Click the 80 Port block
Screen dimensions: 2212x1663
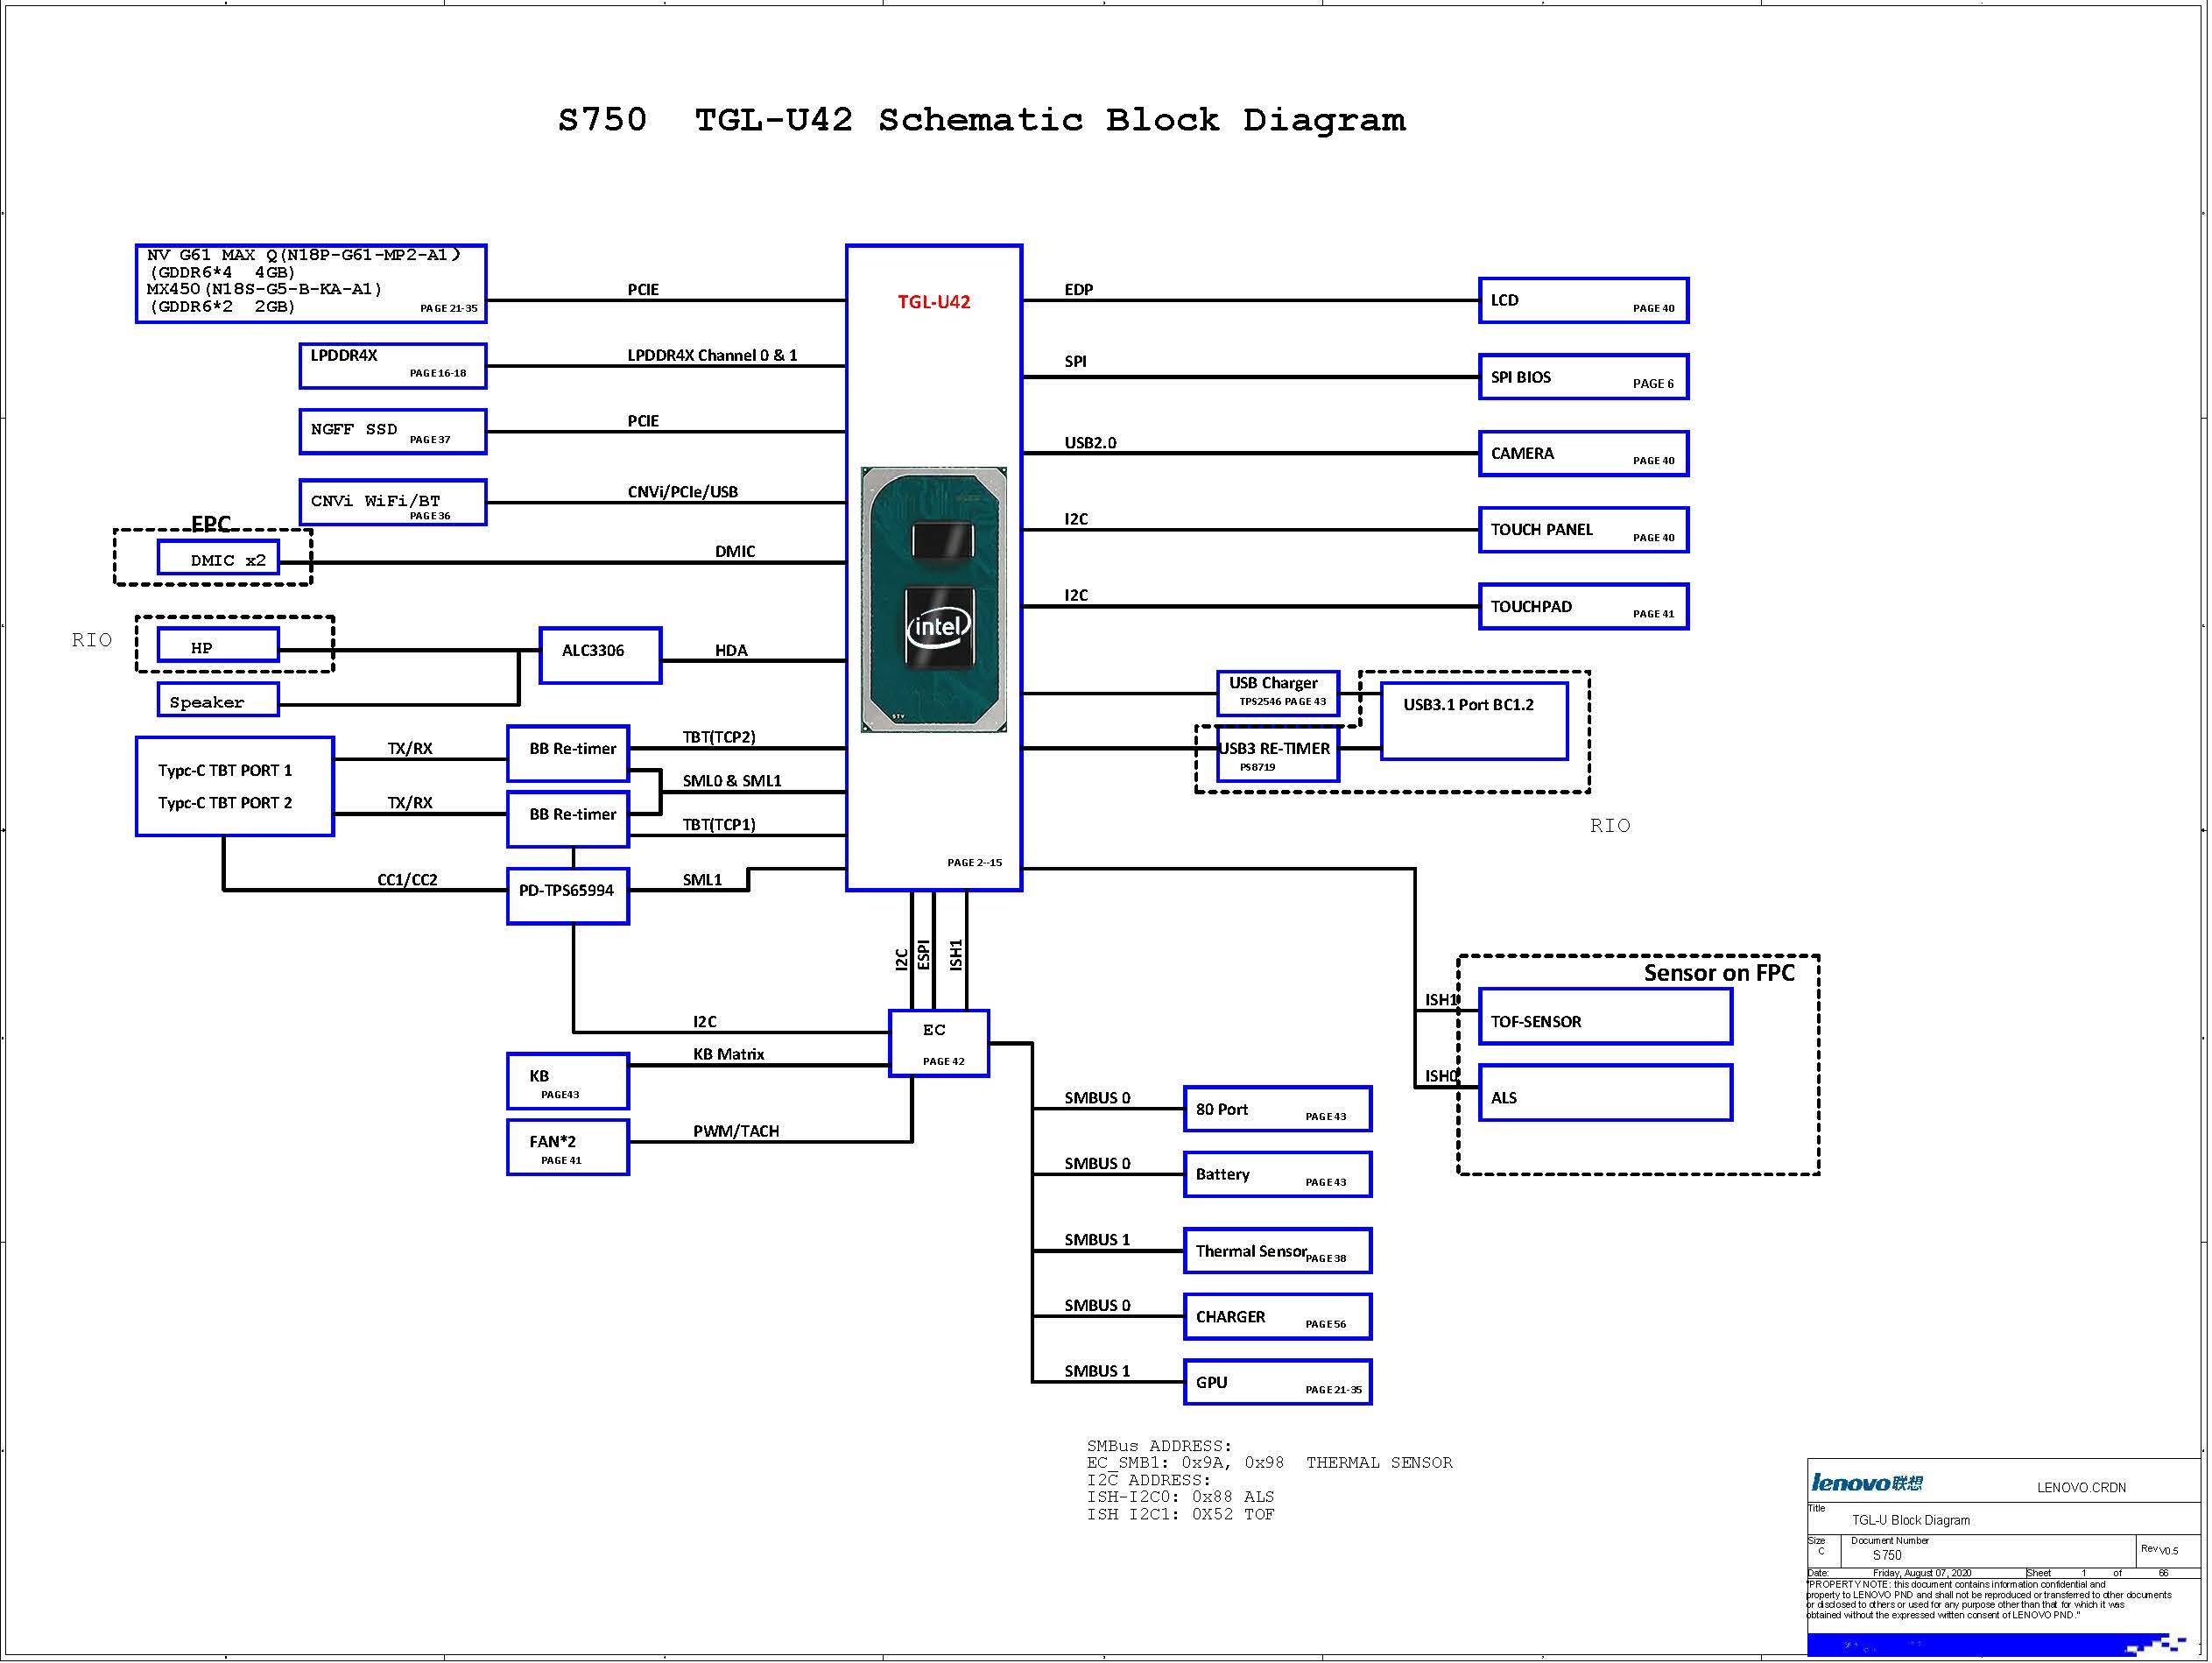tap(1278, 1109)
